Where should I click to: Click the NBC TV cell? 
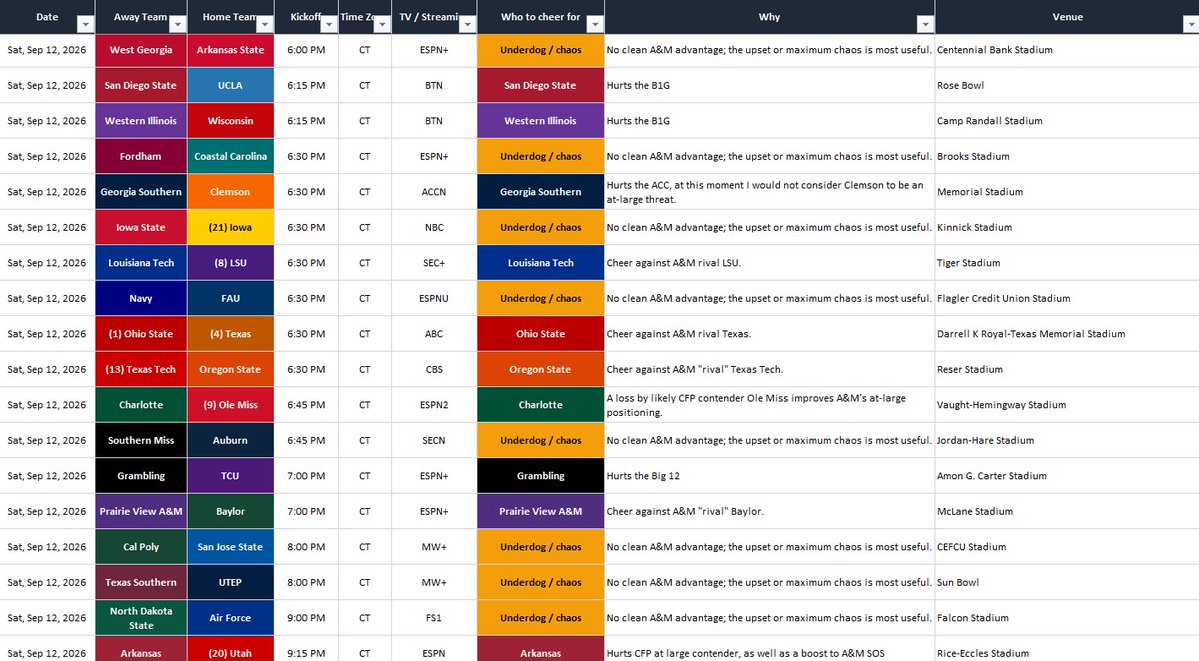pyautogui.click(x=434, y=227)
